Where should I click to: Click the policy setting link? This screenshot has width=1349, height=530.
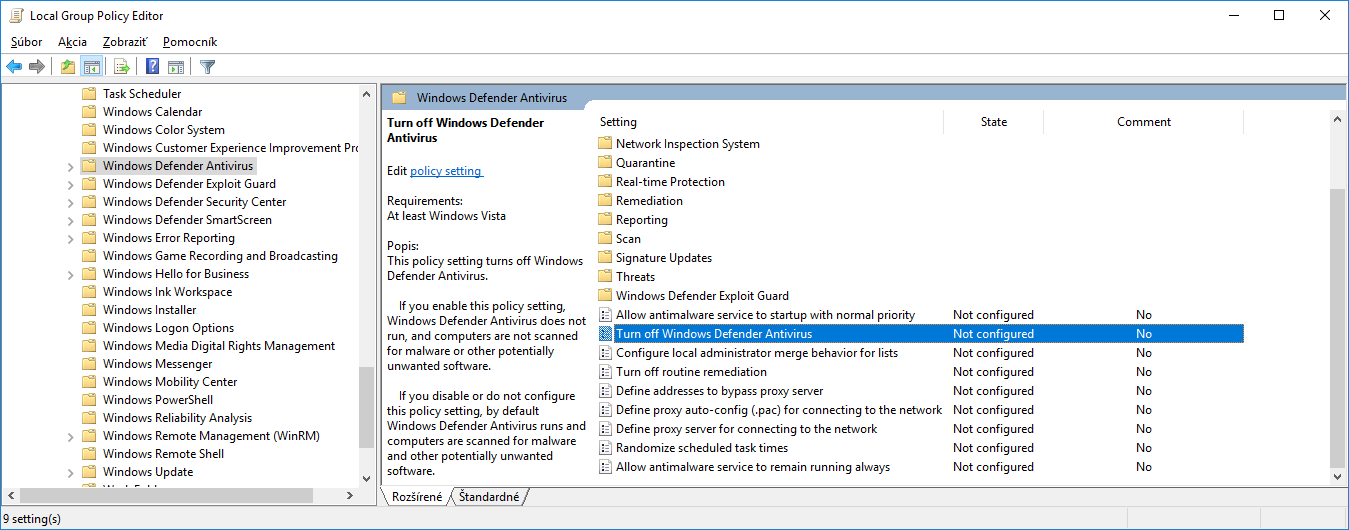pyautogui.click(x=446, y=171)
